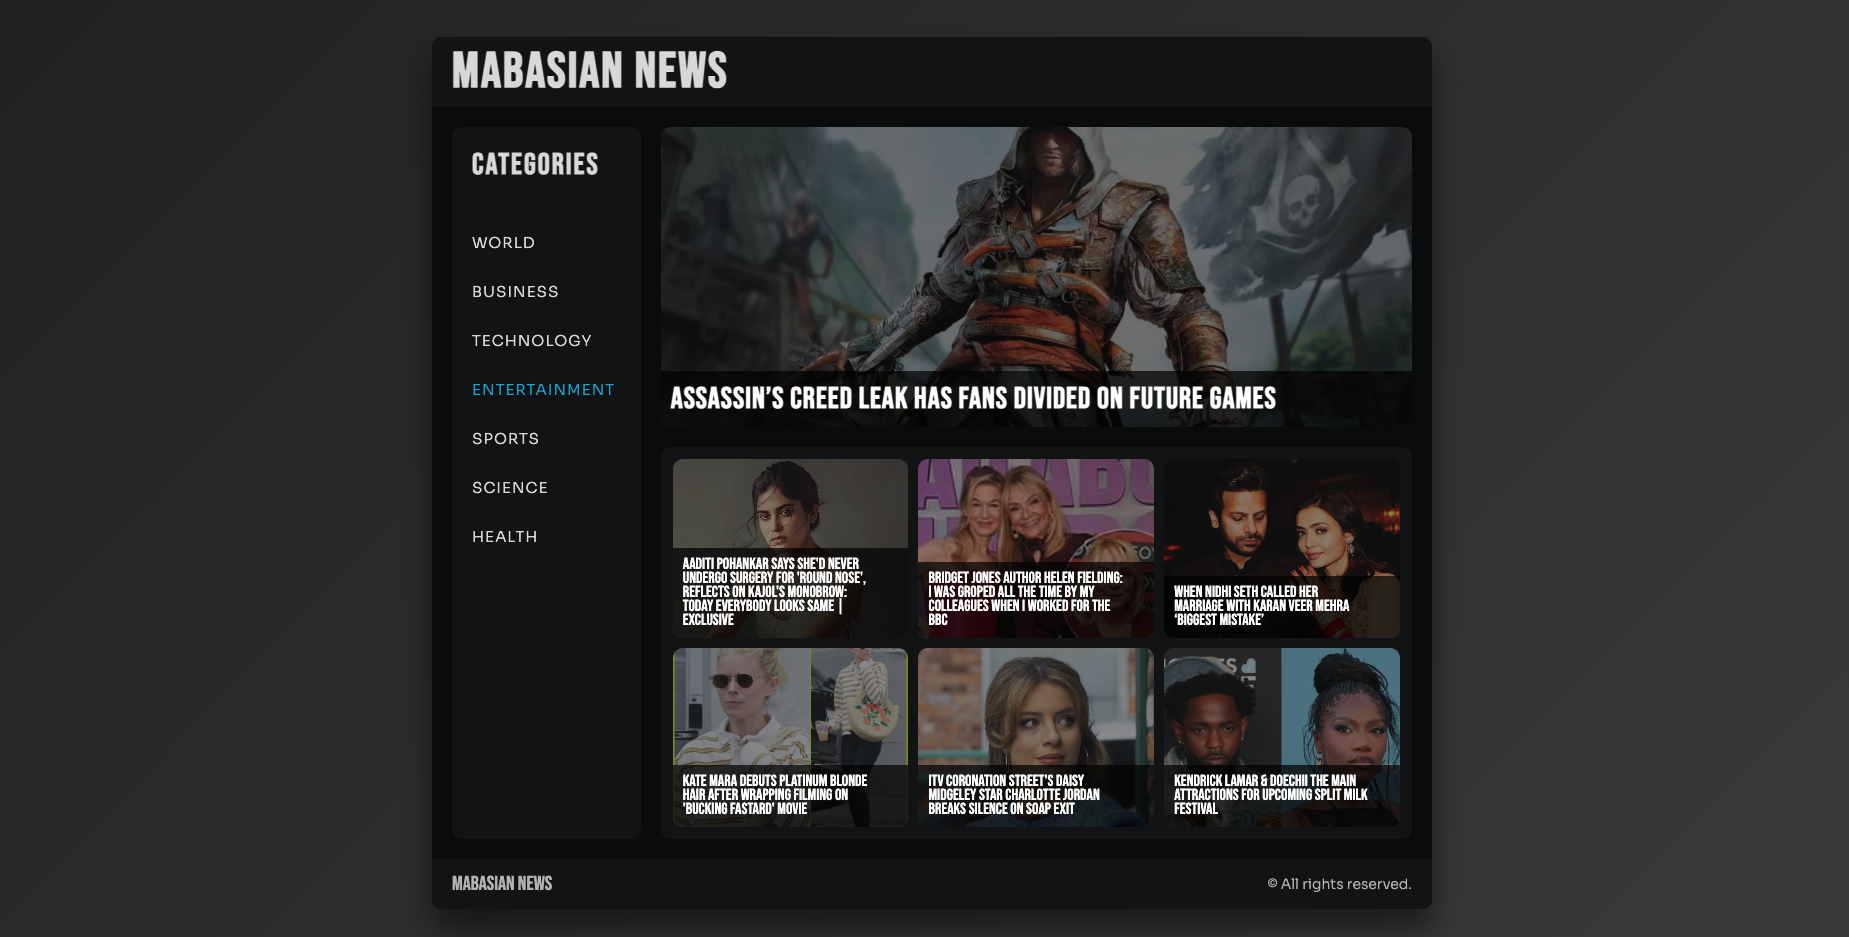Select the Business category

click(515, 292)
